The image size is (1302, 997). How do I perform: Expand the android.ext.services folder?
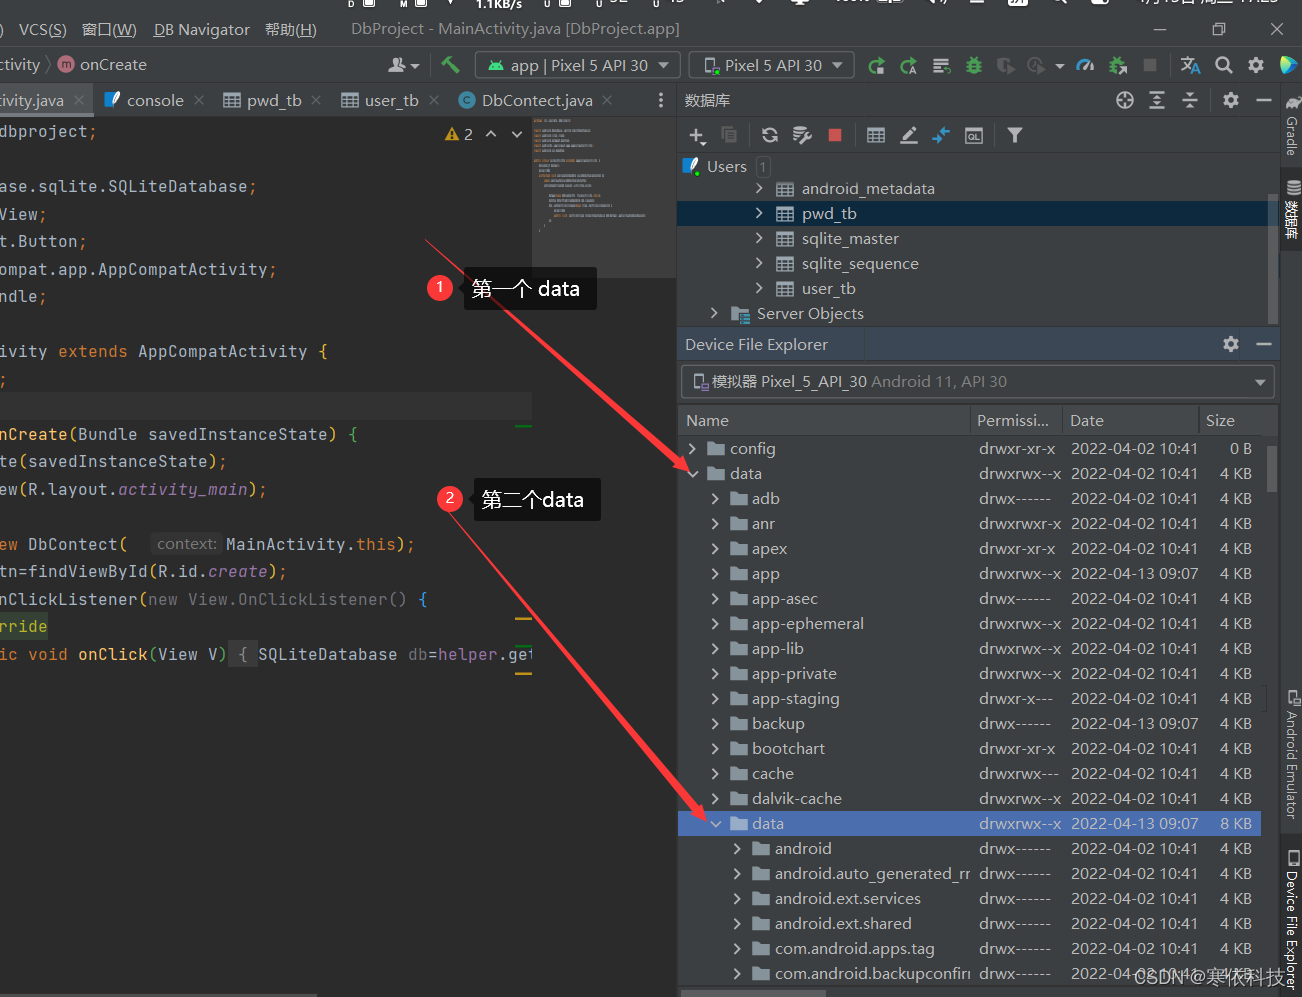pyautogui.click(x=737, y=898)
